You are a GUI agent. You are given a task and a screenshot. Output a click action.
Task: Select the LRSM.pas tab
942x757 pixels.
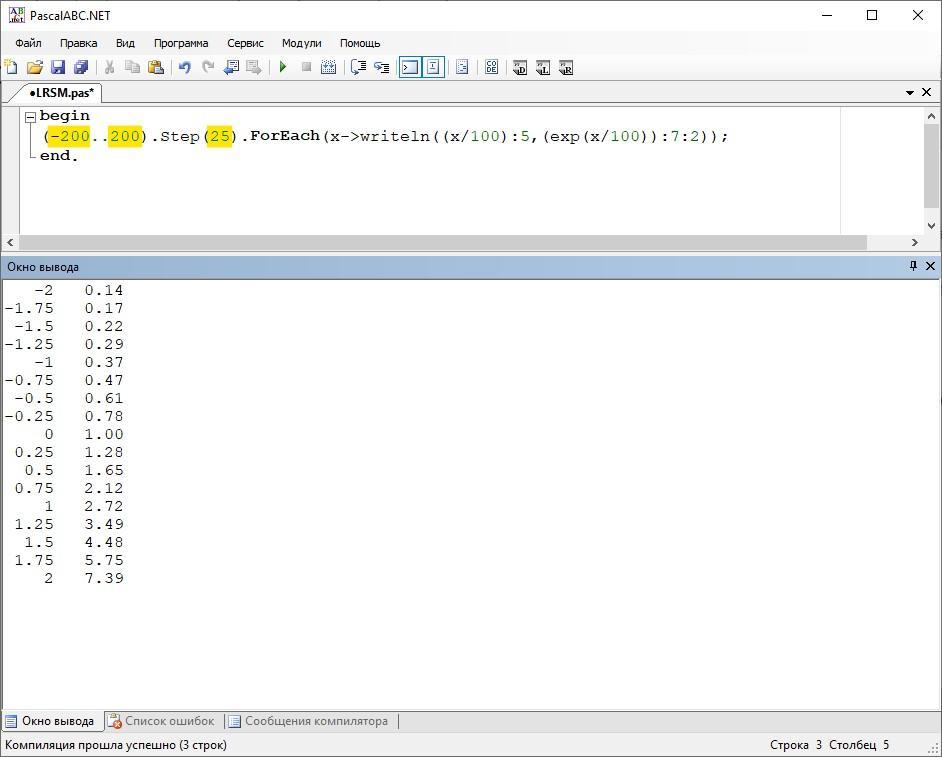coord(62,93)
